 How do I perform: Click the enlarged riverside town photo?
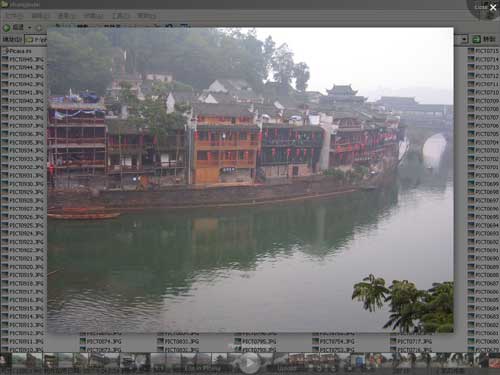[x=250, y=180]
